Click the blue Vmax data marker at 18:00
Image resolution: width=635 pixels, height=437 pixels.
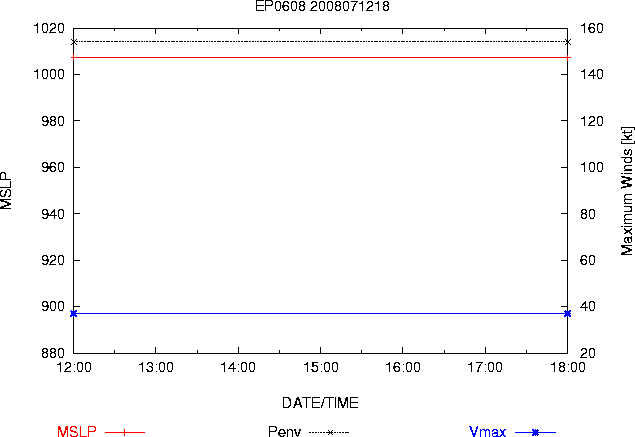tap(567, 313)
